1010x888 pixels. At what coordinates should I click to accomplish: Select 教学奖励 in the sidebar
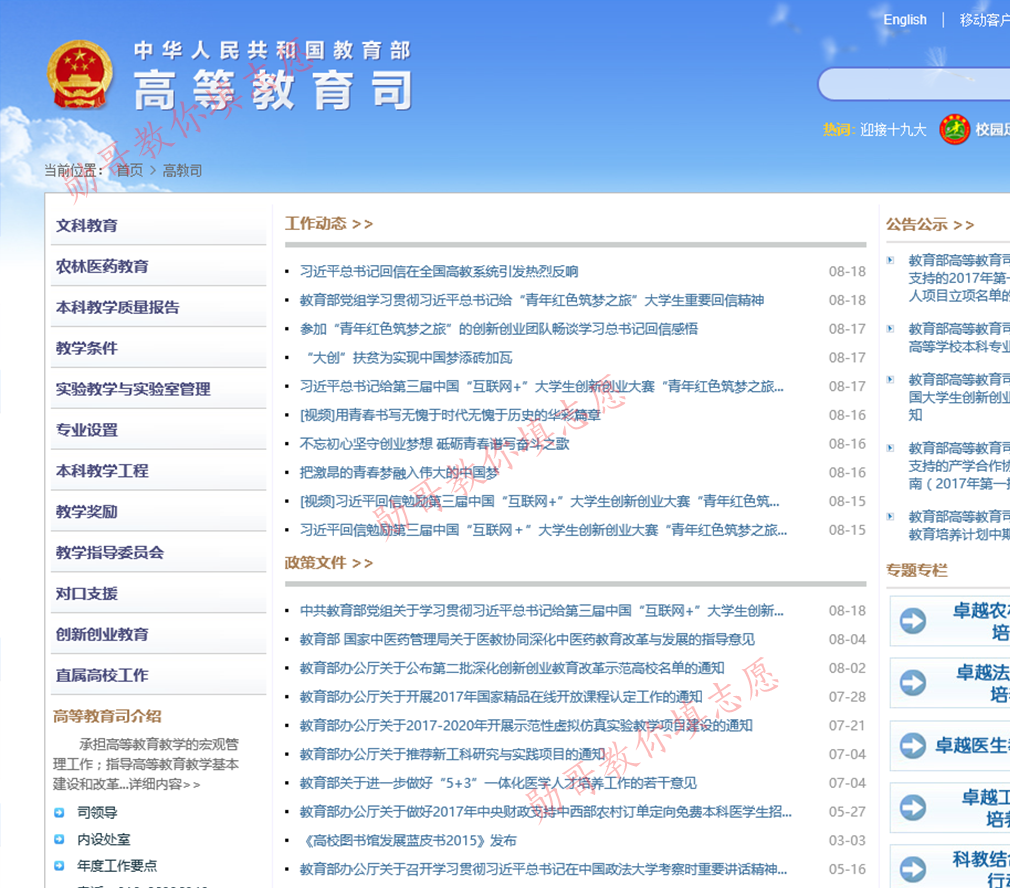click(x=87, y=512)
